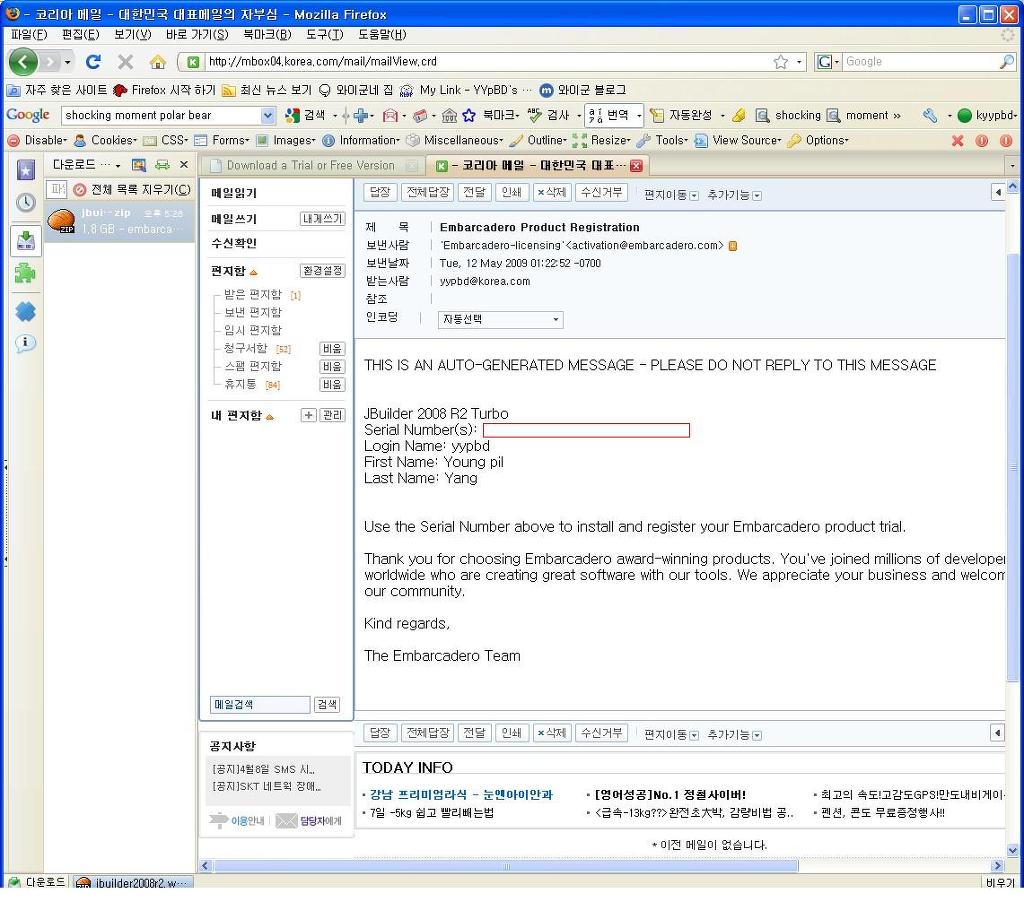Open the Back button history dropdown
Screen dimensions: 1024x919
(x=67, y=63)
